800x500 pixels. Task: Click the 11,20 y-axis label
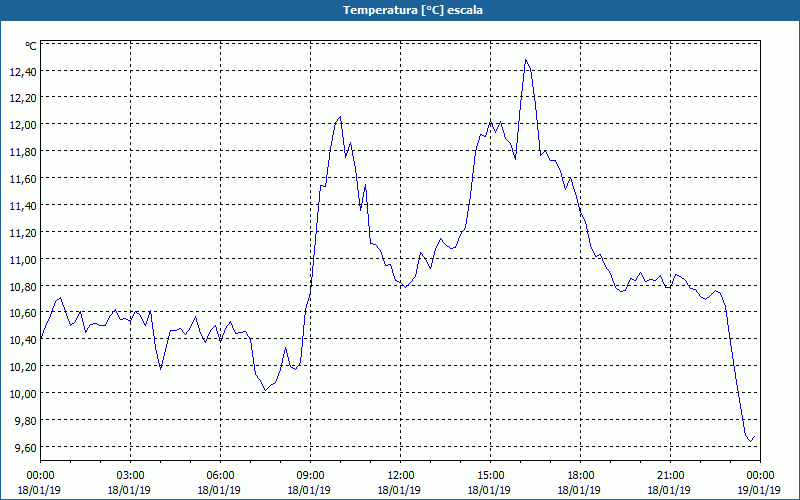click(23, 233)
